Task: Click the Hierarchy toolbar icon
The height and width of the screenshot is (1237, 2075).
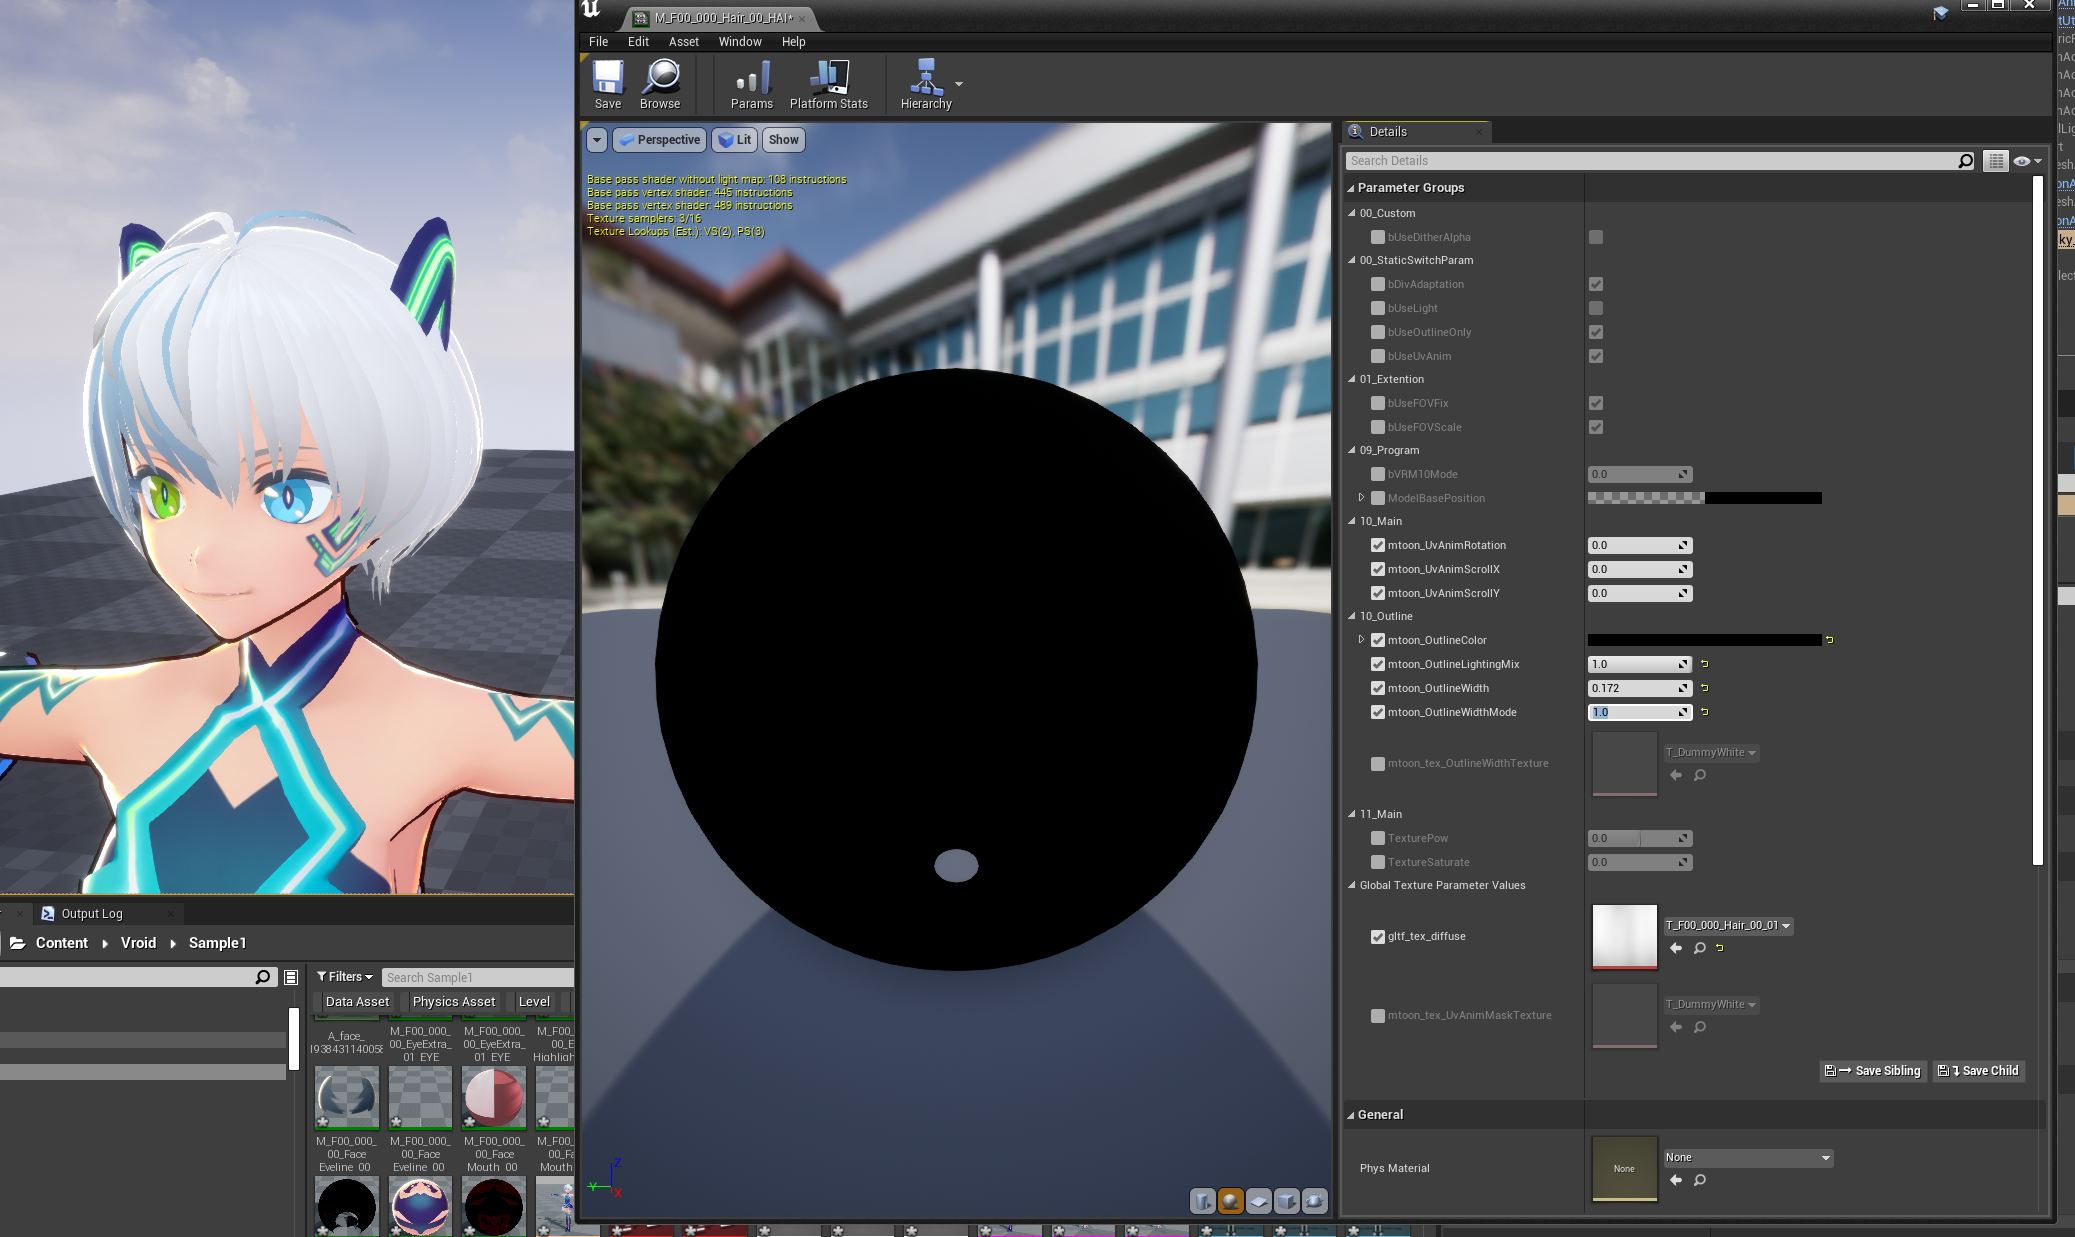Action: pyautogui.click(x=924, y=84)
